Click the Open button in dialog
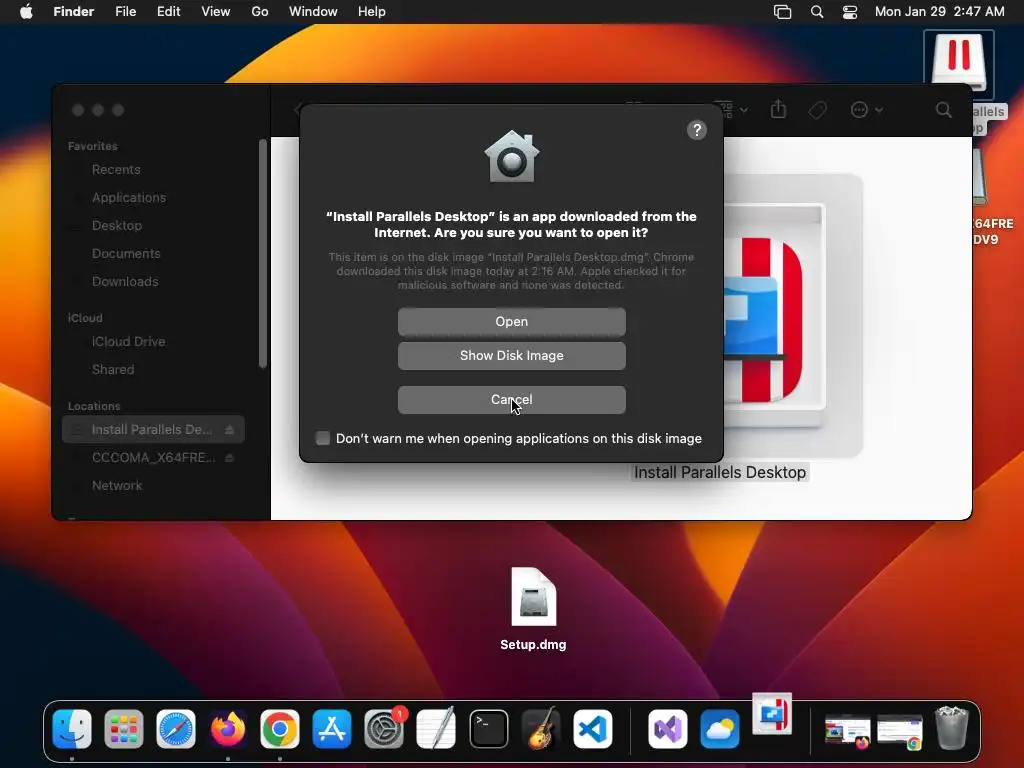 [x=511, y=321]
